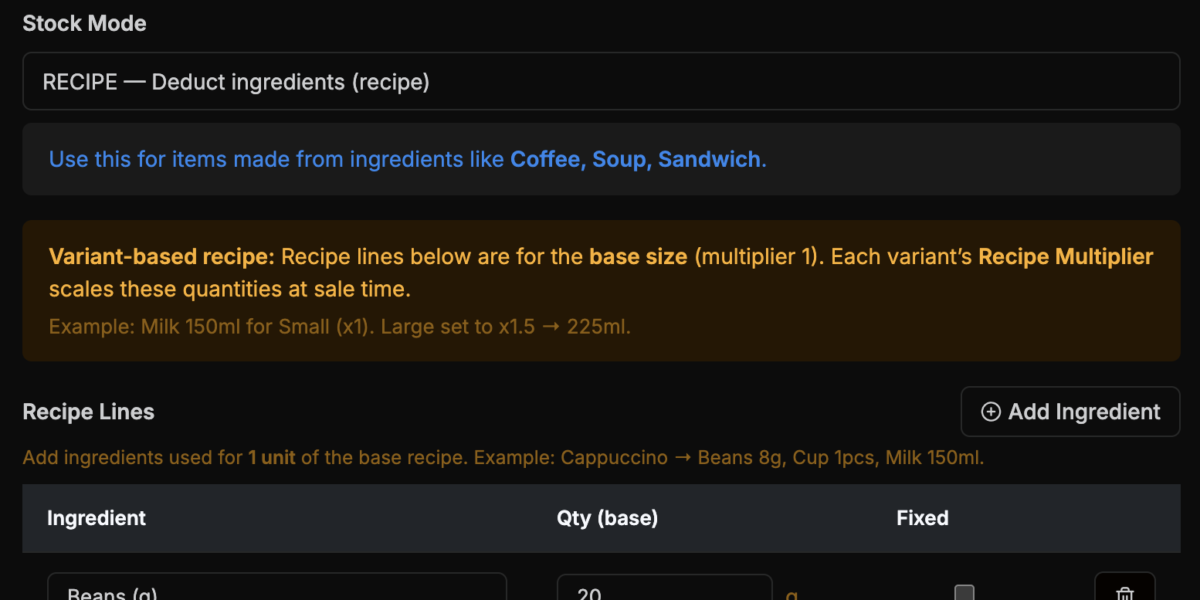Open the Stock Mode dropdown
Image resolution: width=1200 pixels, height=600 pixels.
click(601, 82)
